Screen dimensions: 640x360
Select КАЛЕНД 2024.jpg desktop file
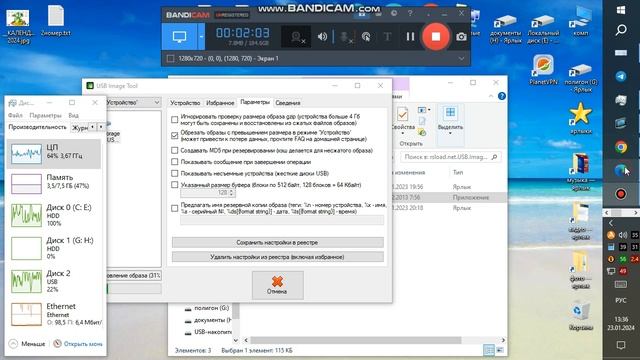[x=18, y=26]
